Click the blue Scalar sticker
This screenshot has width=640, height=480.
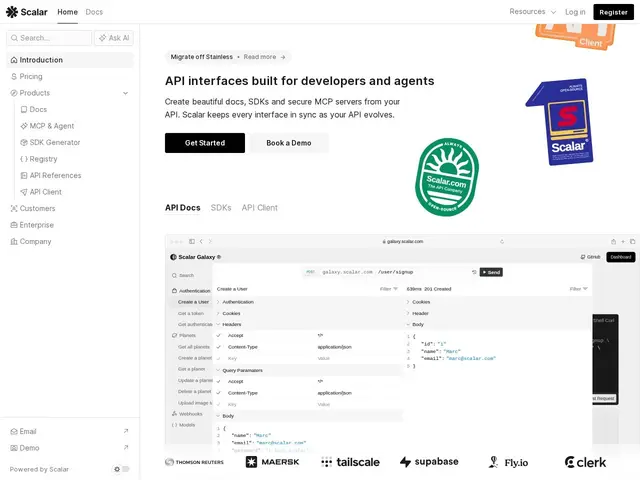coord(560,122)
